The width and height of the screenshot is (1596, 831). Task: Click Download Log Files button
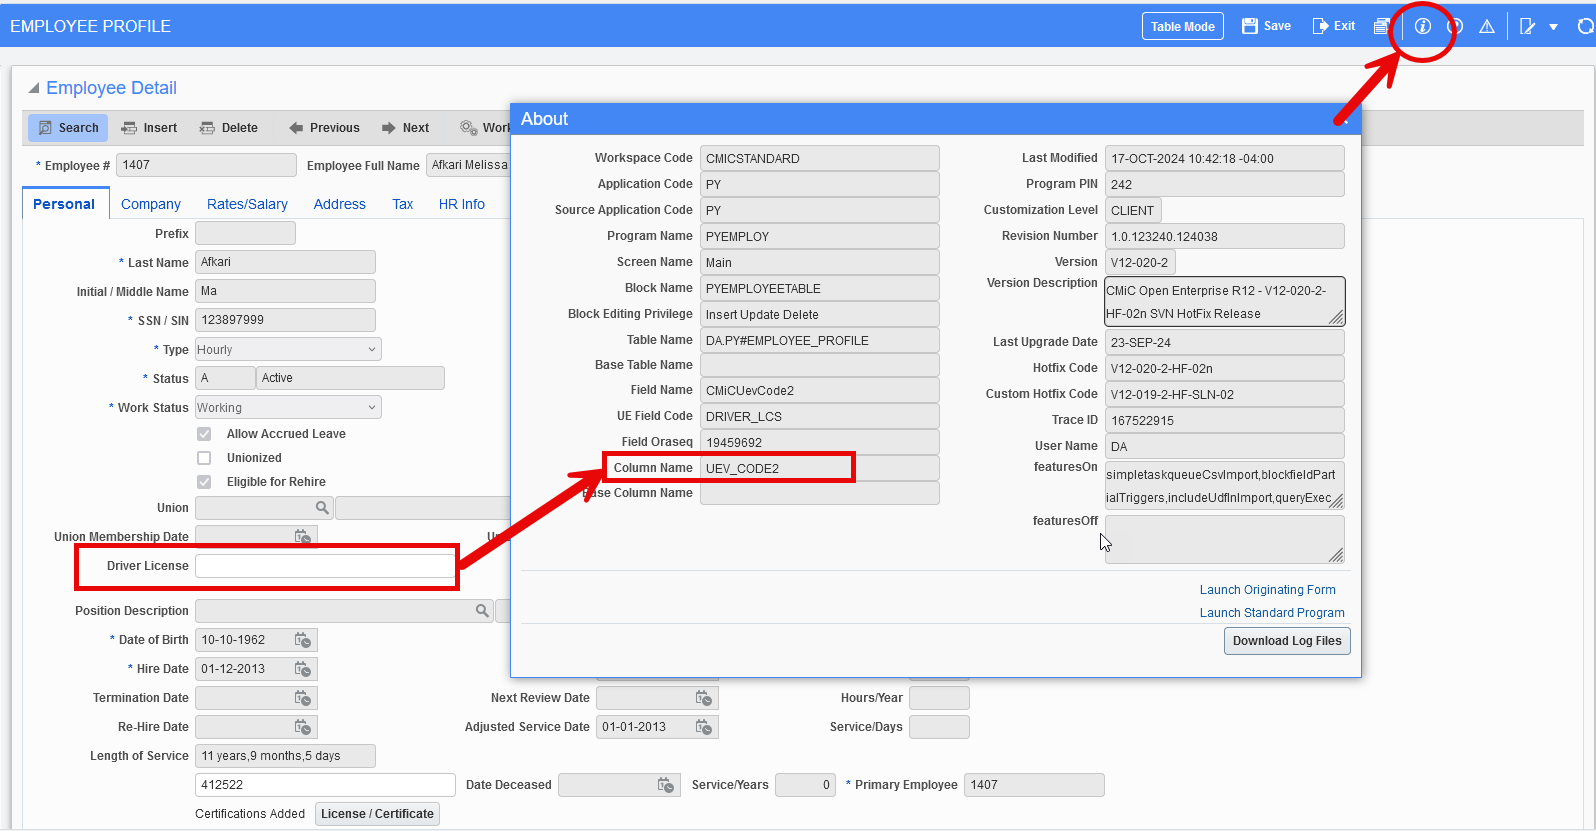(x=1287, y=641)
